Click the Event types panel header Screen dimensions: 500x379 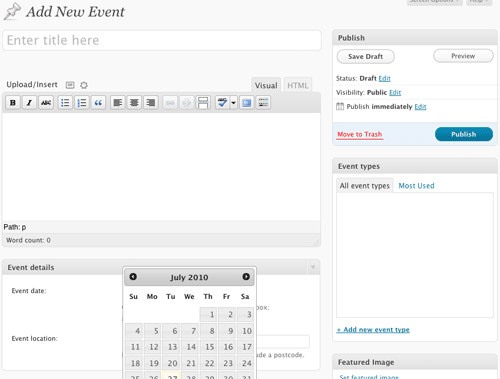(x=415, y=166)
